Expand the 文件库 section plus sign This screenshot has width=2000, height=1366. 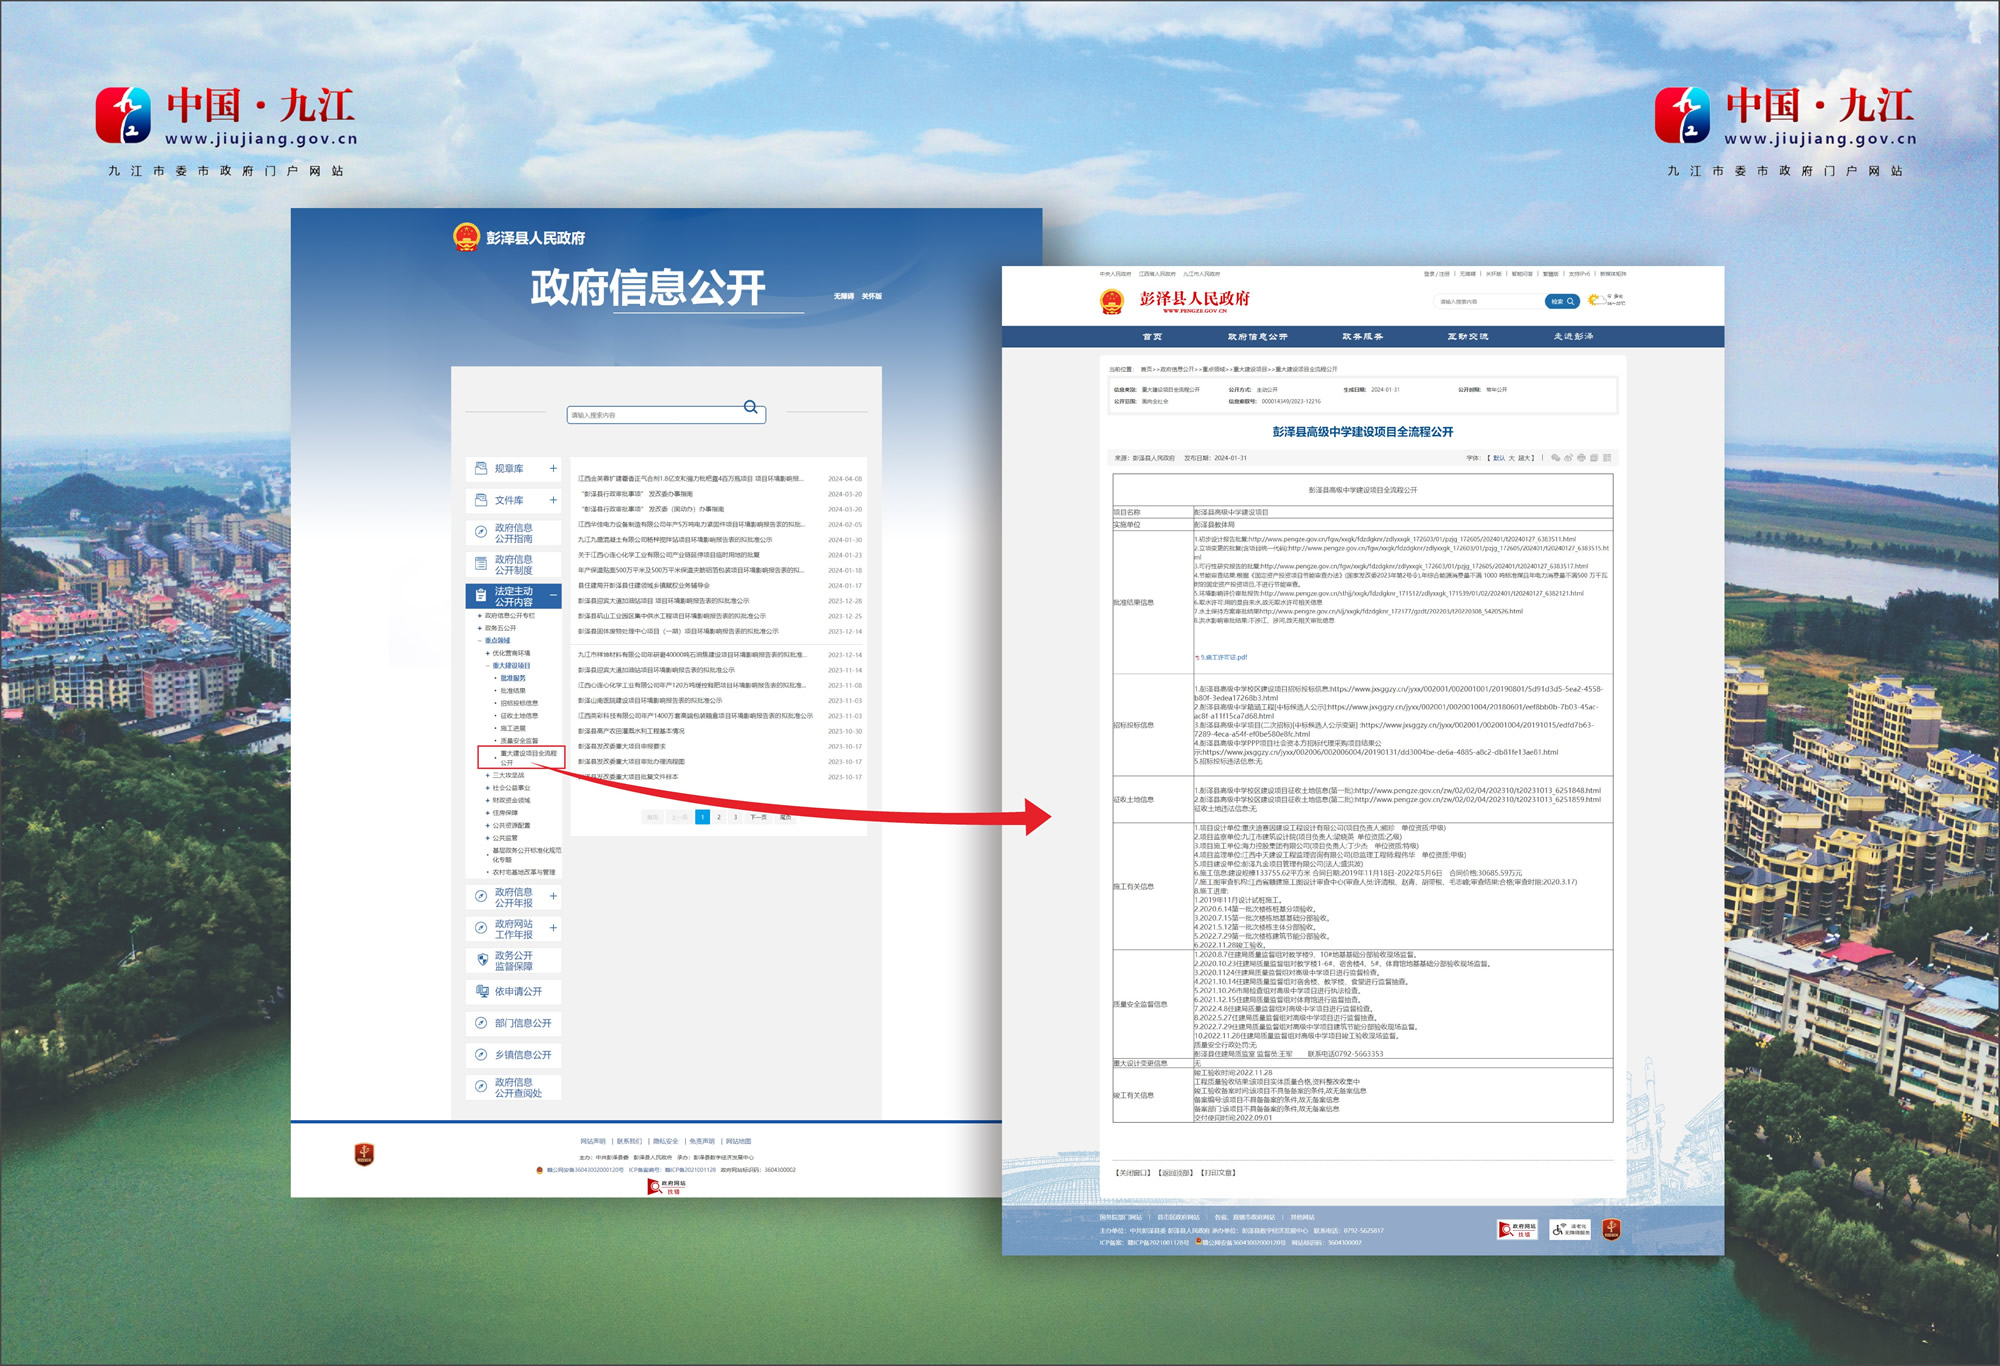(x=553, y=500)
